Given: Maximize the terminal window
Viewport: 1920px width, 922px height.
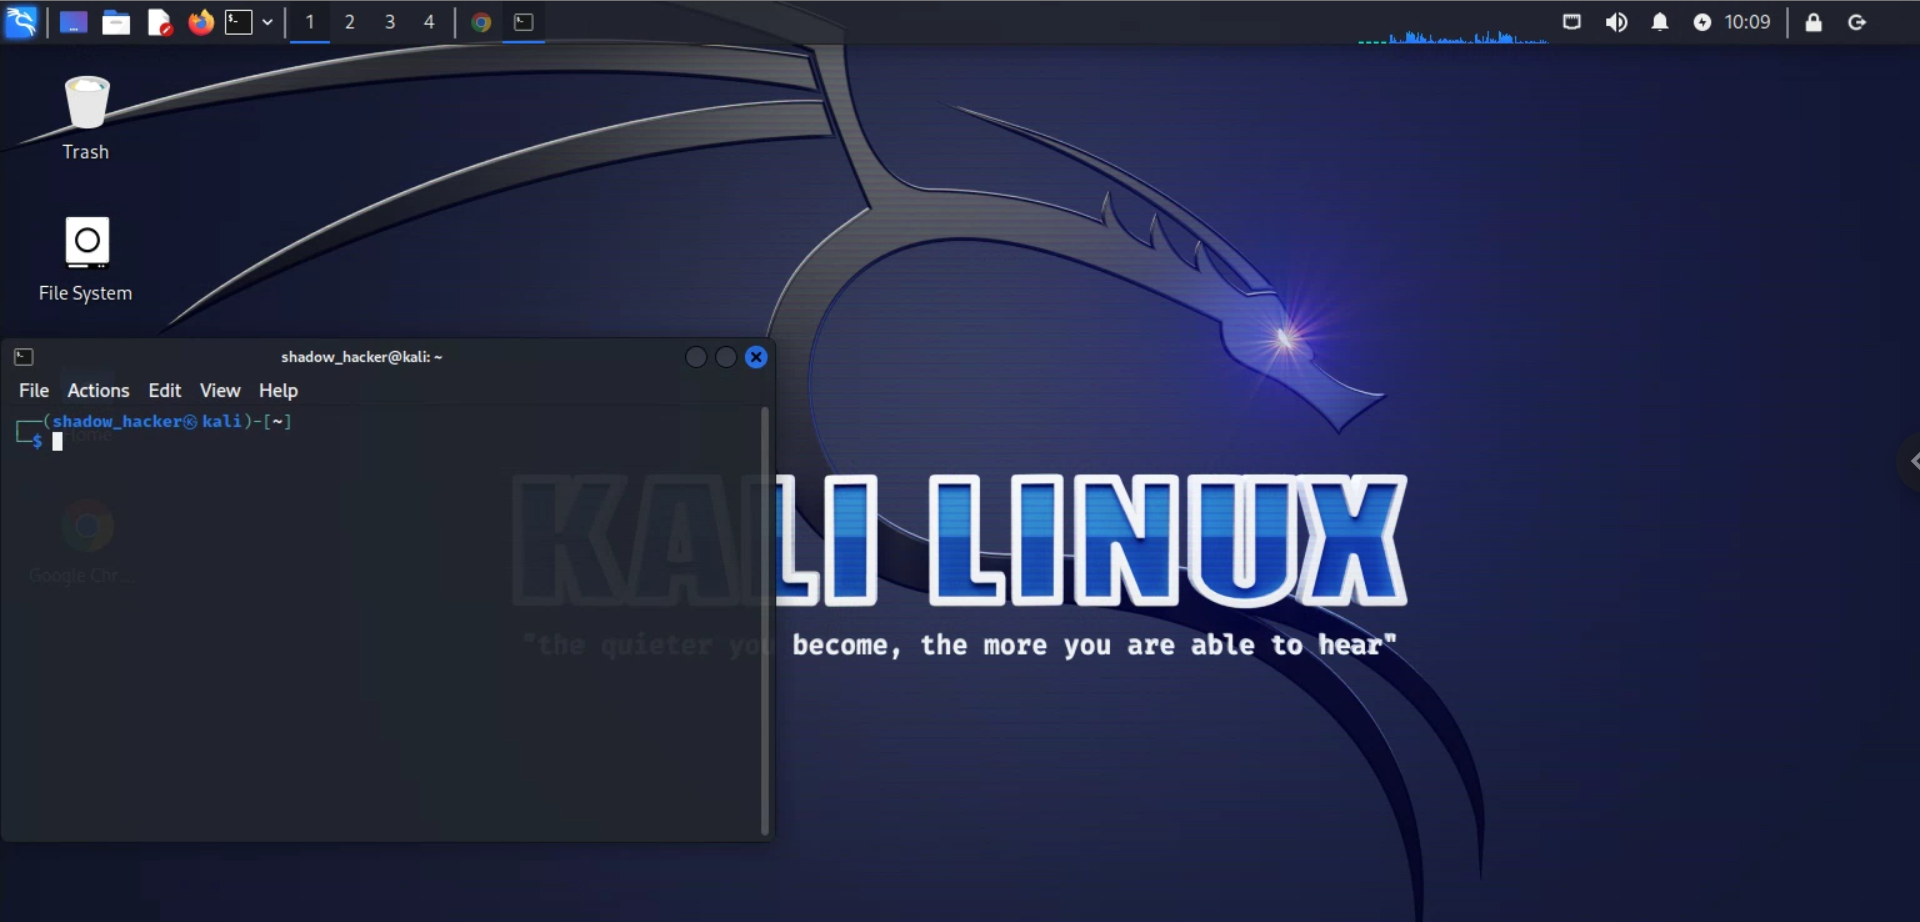Looking at the screenshot, I should 726,357.
